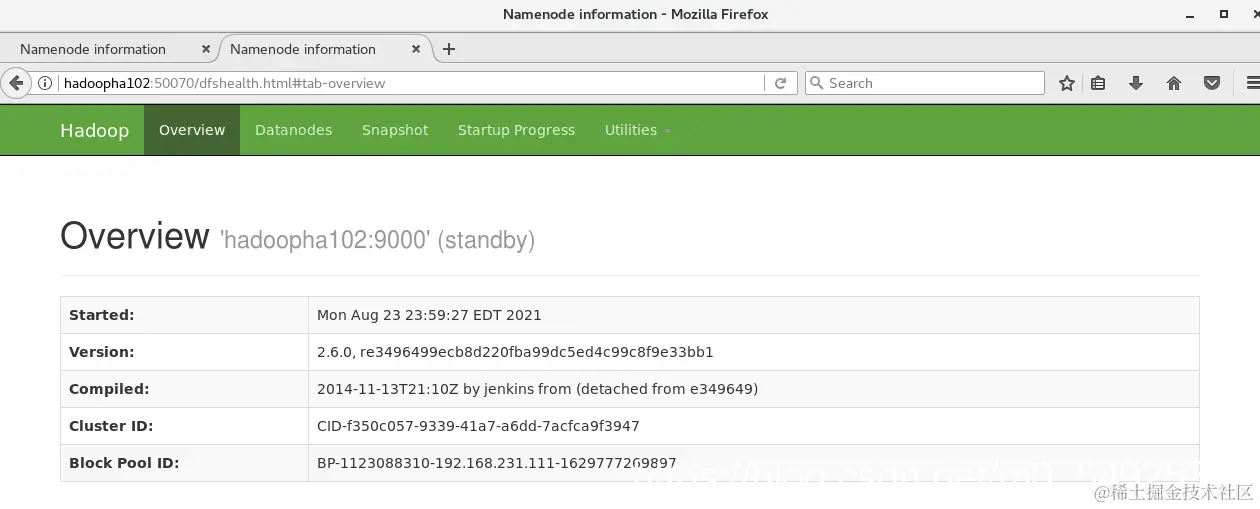Screen dimensions: 1260x509
Task: Reload the page with the refresh icon
Action: point(781,83)
